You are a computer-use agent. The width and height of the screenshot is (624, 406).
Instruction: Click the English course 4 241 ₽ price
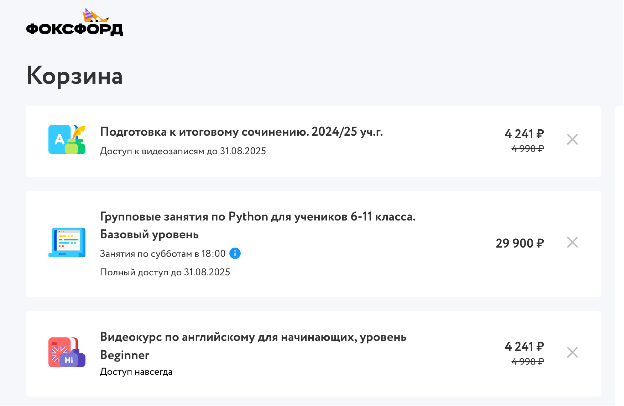(524, 346)
